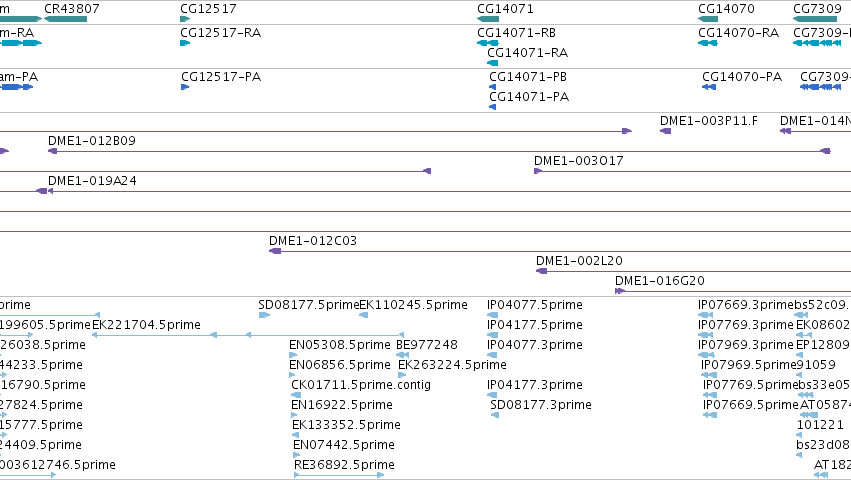Select the SD08177.5prime EST label
The width and height of the screenshot is (851, 480).
point(309,305)
